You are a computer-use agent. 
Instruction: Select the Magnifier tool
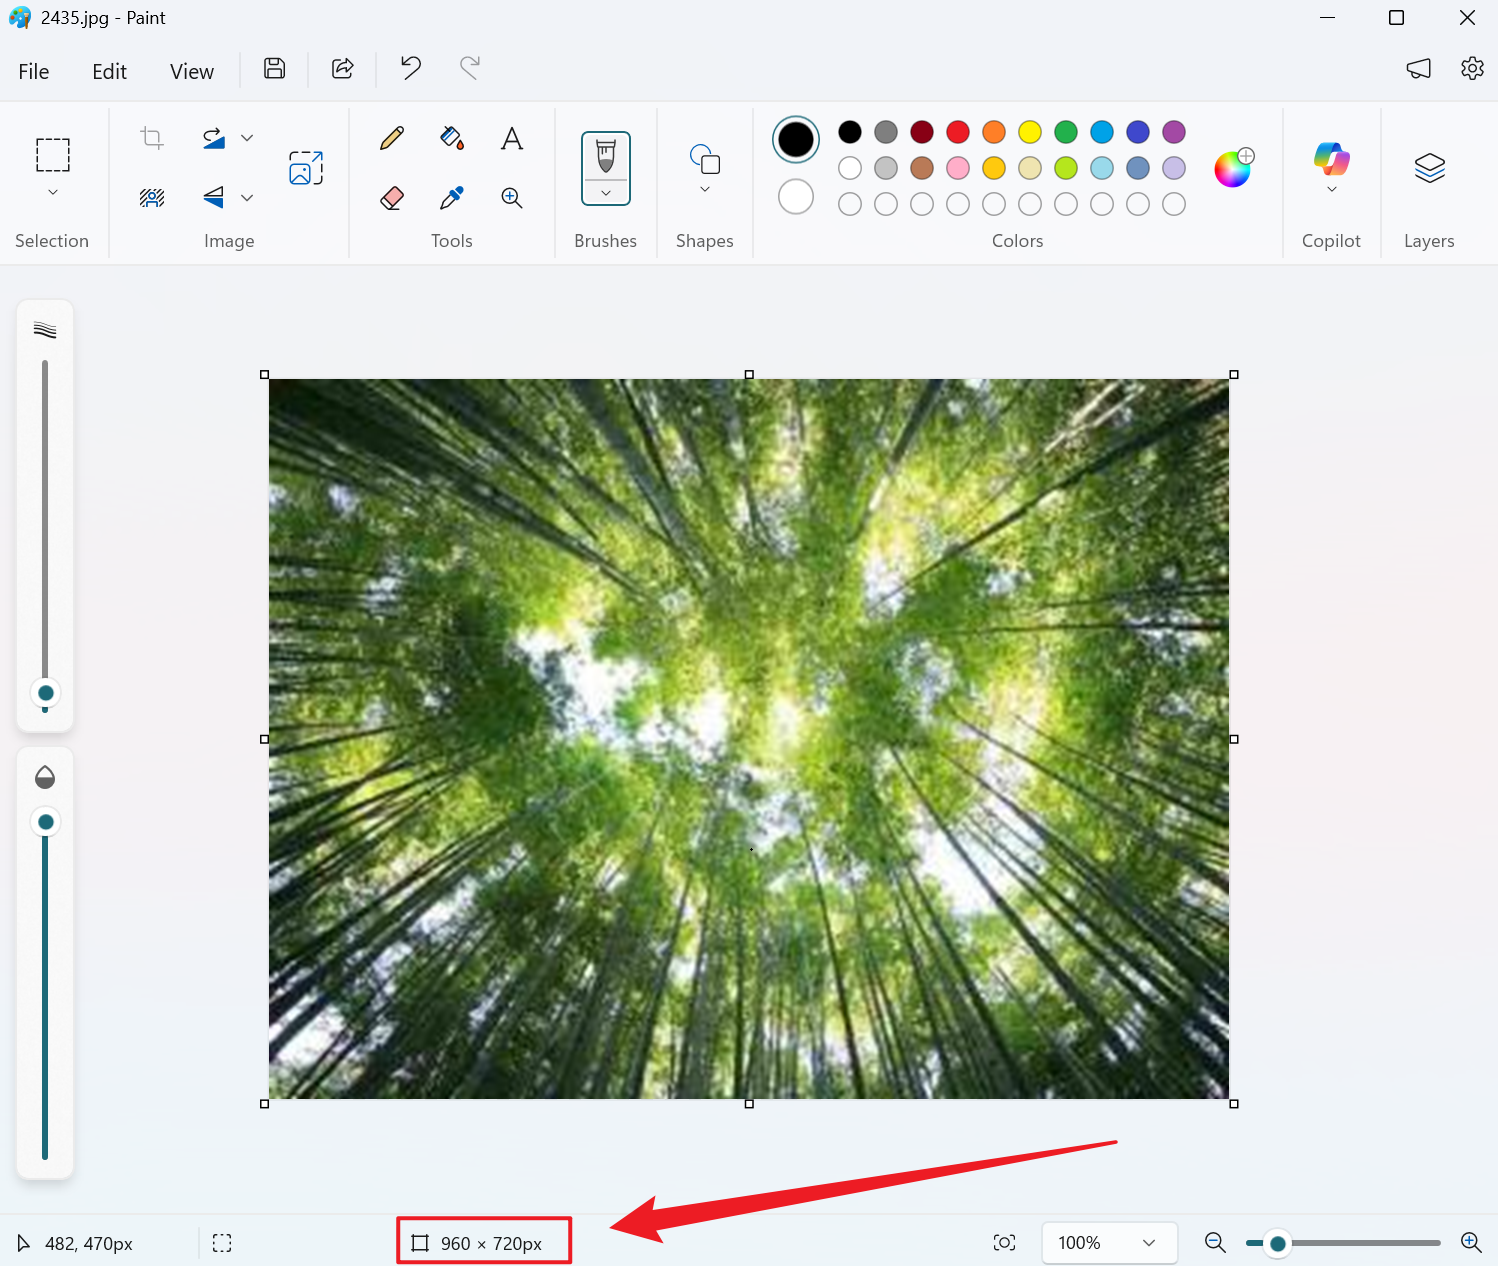[x=512, y=198]
